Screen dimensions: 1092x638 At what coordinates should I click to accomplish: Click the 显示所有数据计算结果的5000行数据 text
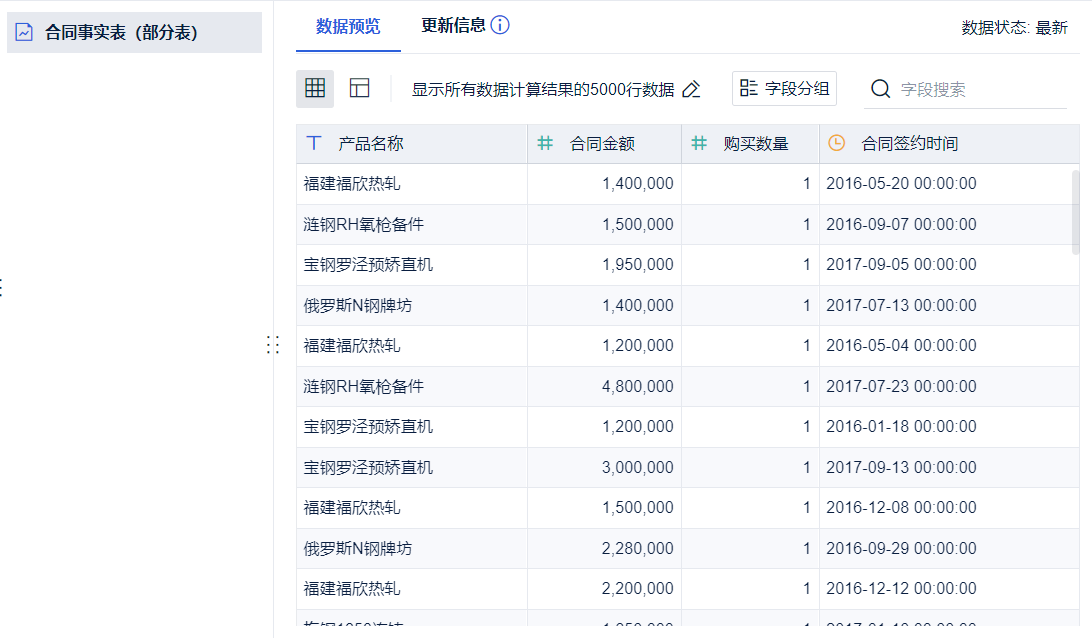(543, 90)
